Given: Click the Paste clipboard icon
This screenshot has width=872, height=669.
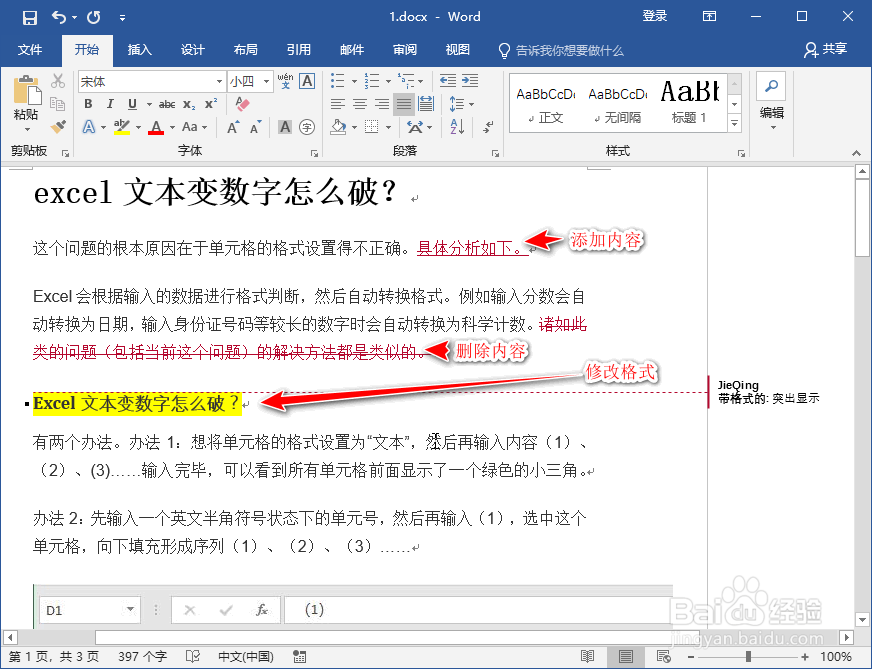Looking at the screenshot, I should tap(26, 90).
